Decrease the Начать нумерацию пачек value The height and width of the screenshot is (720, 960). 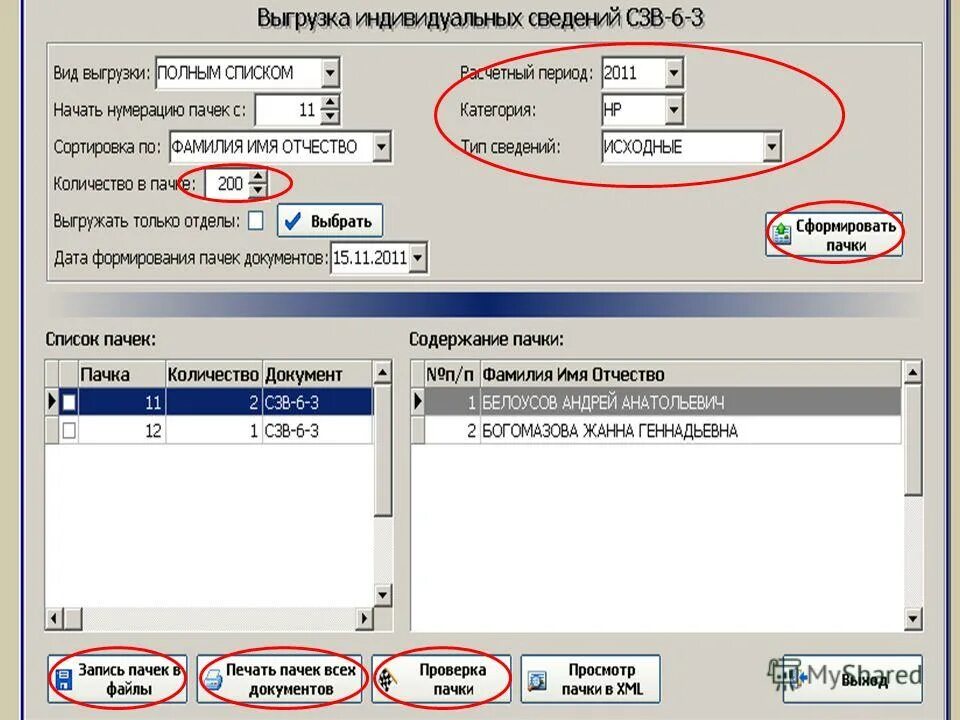(330, 116)
